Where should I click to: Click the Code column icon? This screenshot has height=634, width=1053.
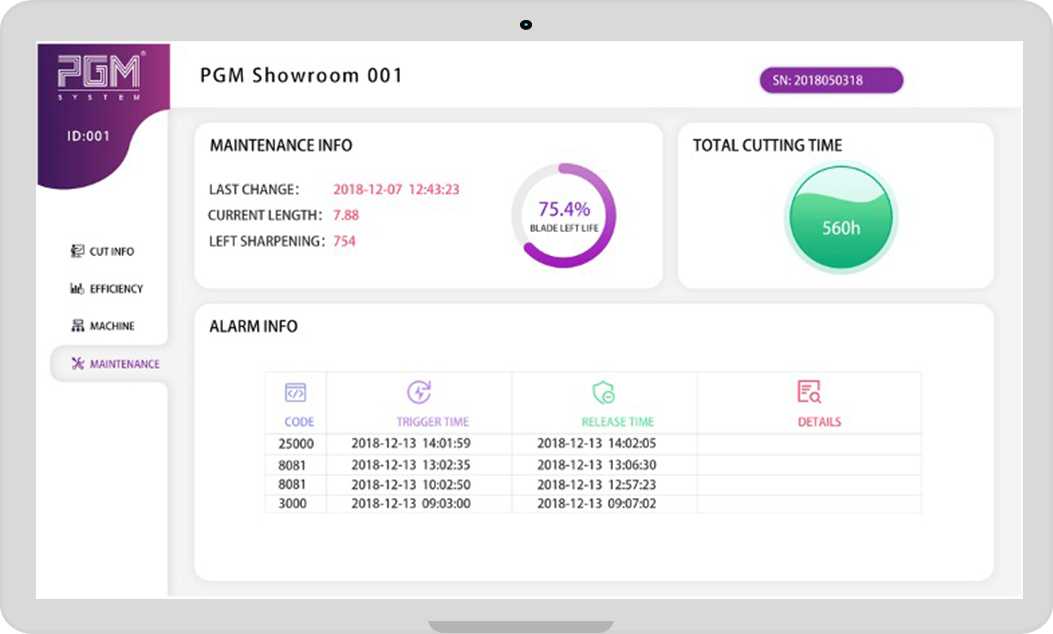(x=295, y=392)
